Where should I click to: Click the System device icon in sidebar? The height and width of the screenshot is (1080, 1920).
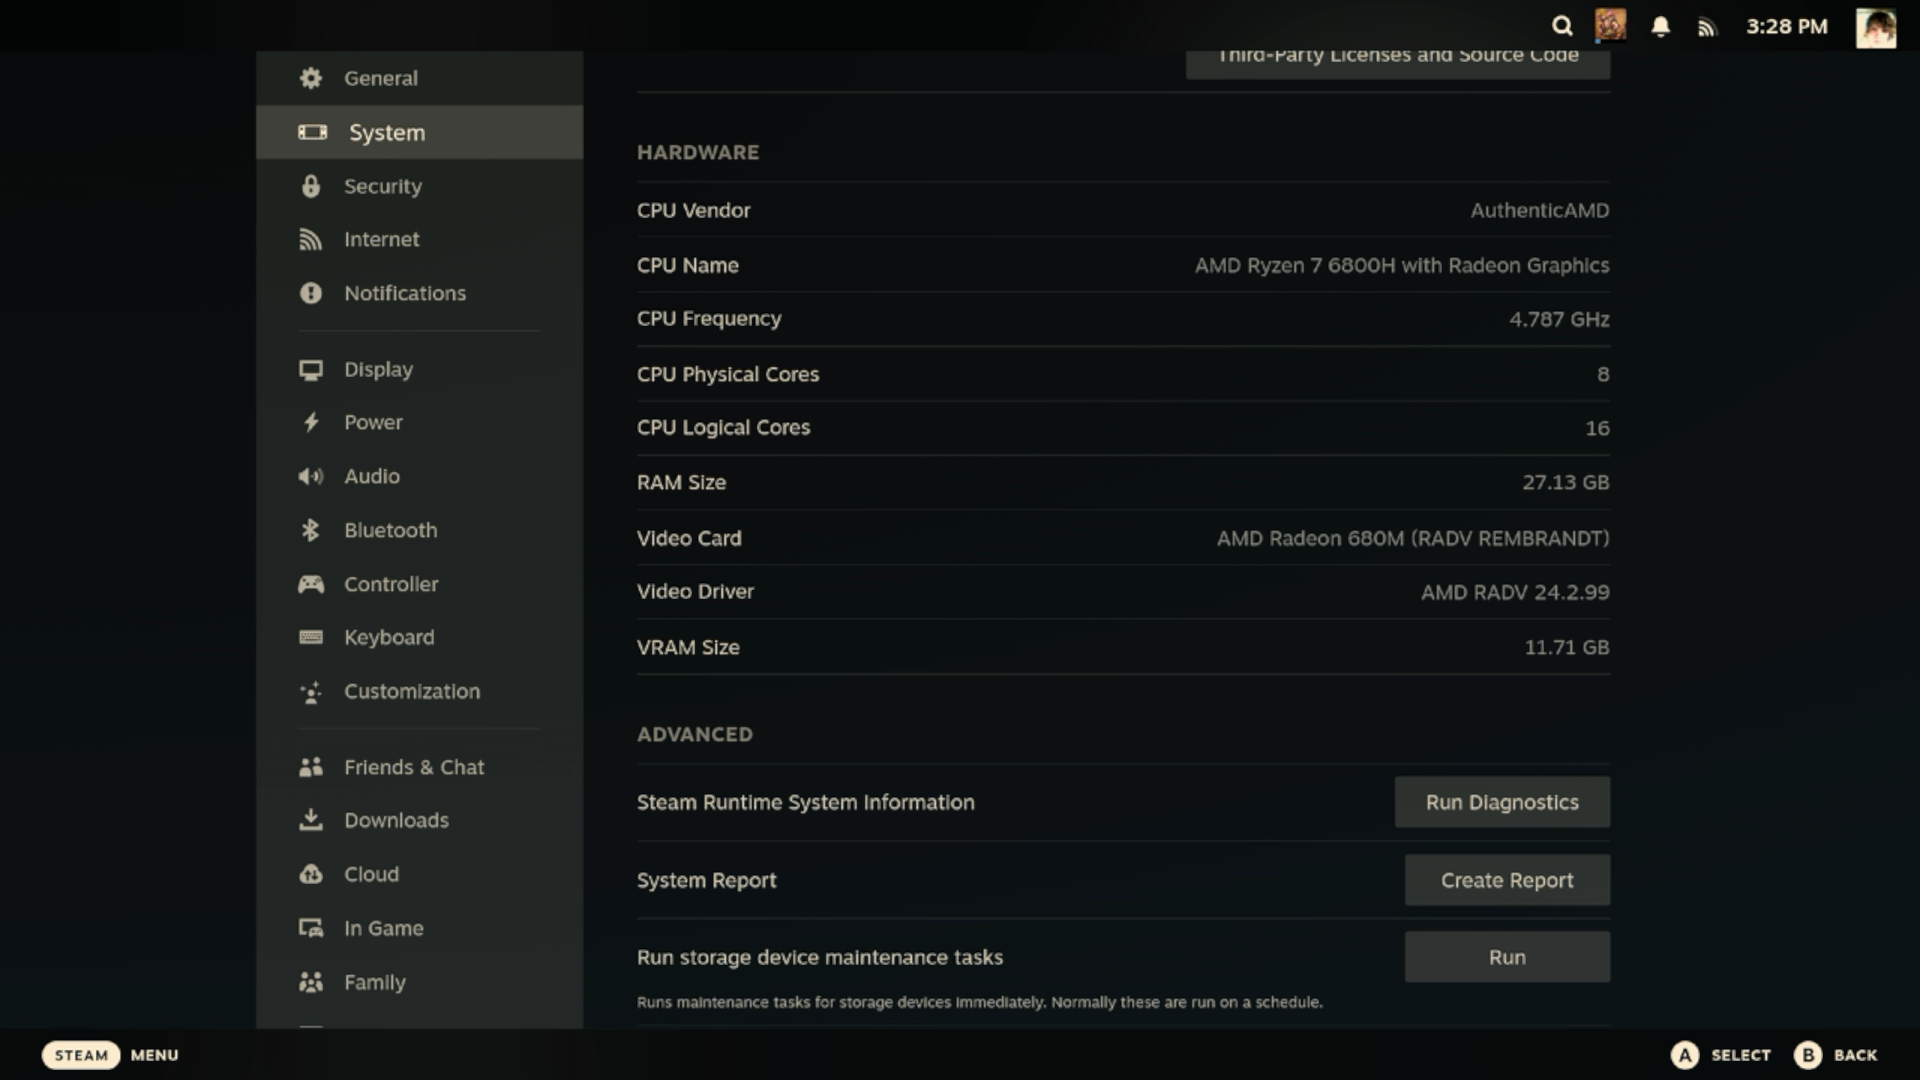pos(312,132)
